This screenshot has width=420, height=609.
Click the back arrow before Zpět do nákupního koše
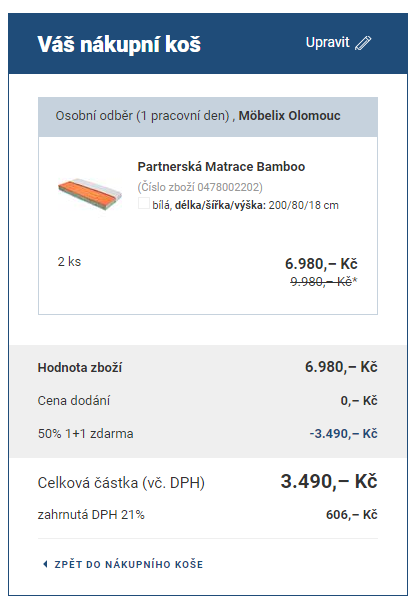45,564
